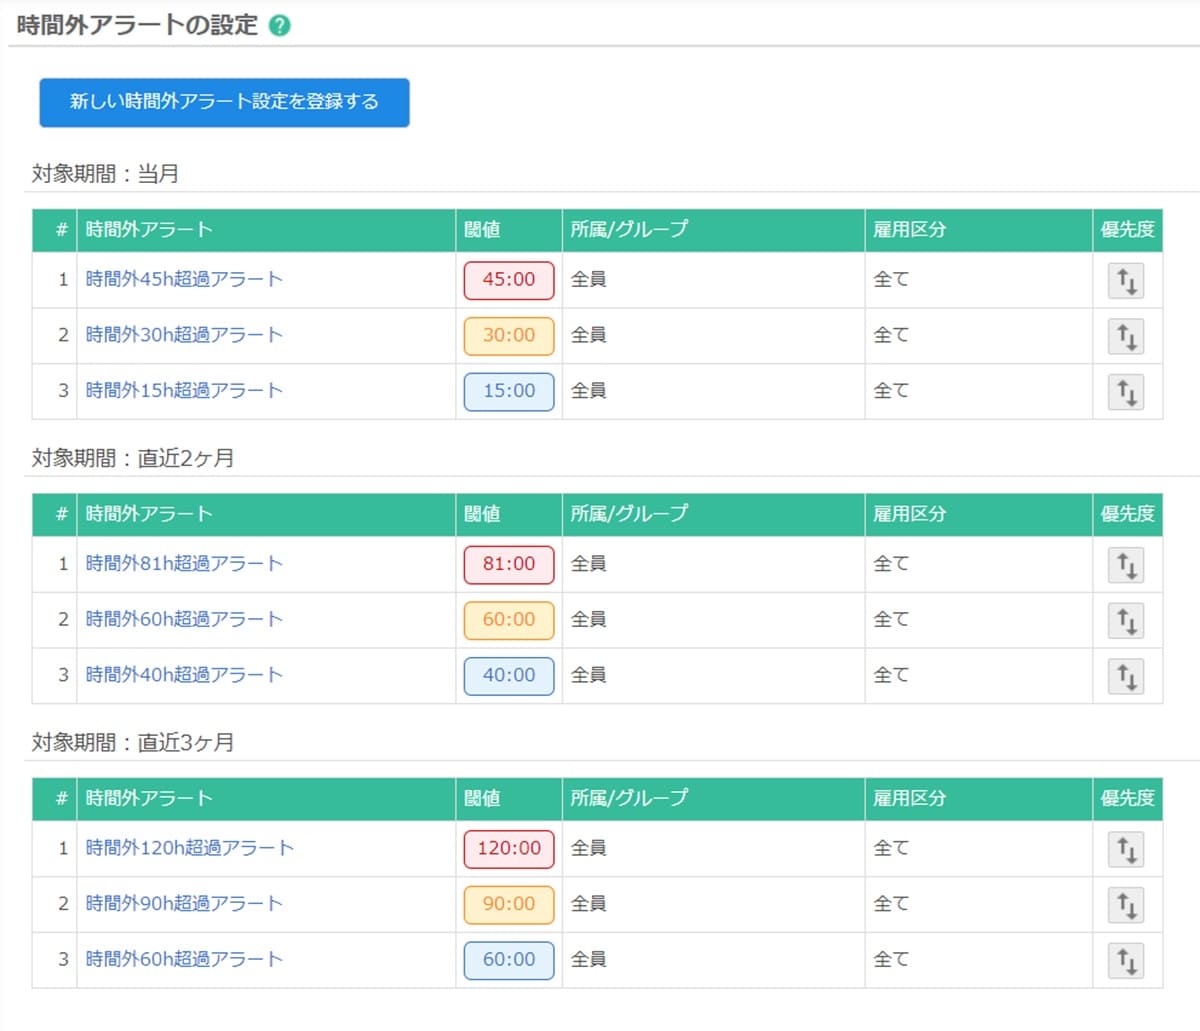Open the 時間外15h超過アラート link
1200x1031 pixels.
tap(182, 391)
